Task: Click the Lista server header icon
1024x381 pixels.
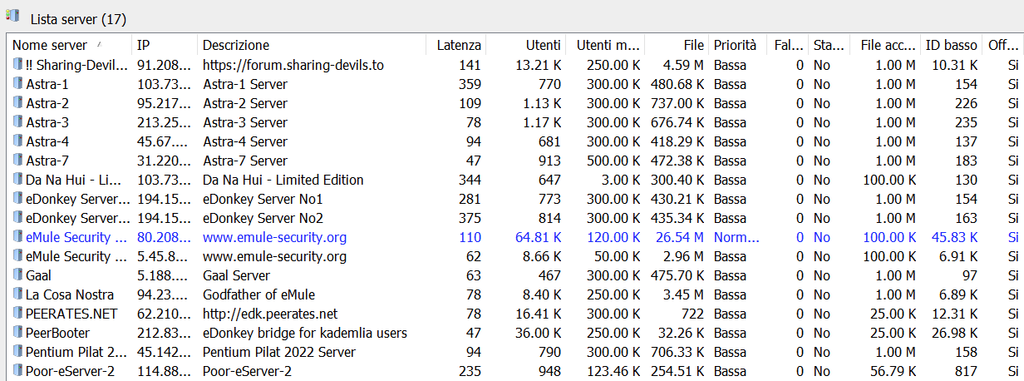Action: (12, 16)
